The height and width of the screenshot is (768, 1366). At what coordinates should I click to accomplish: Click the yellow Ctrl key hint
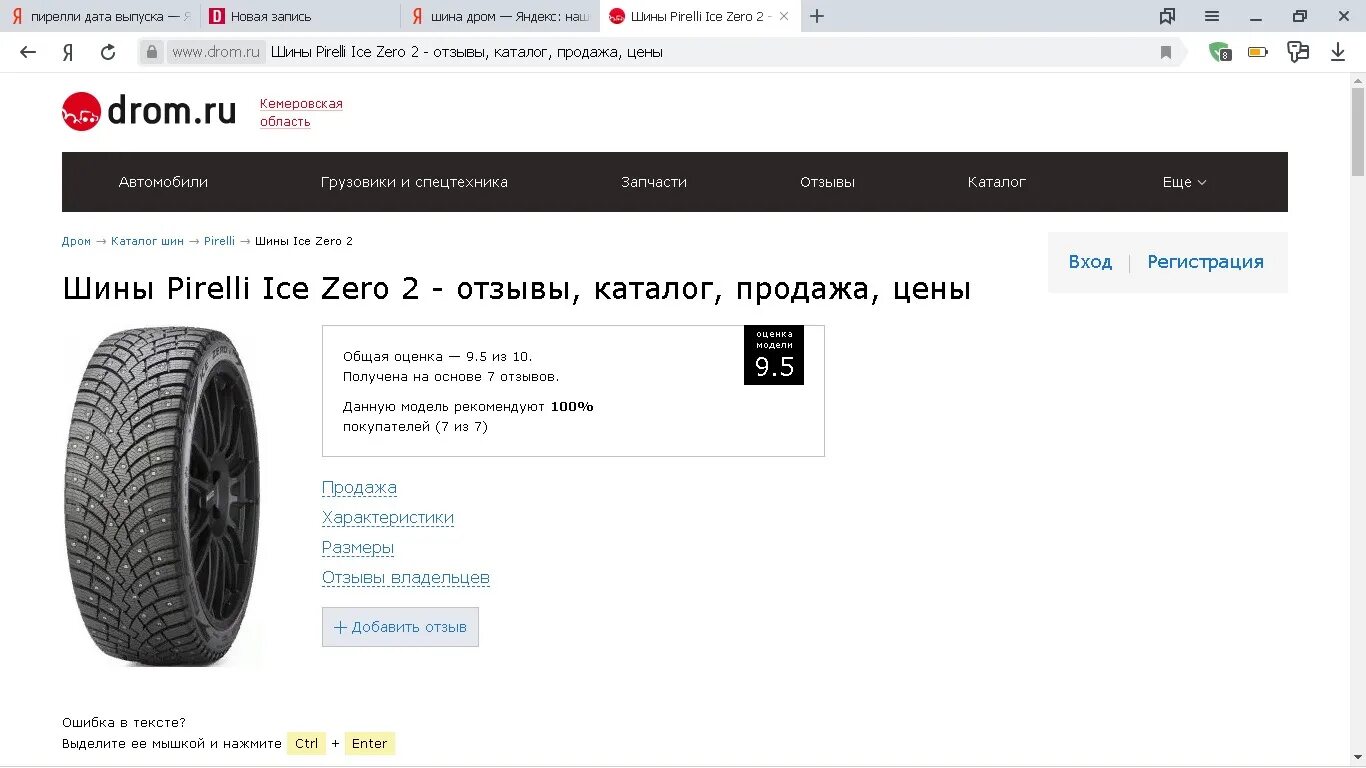tap(306, 744)
